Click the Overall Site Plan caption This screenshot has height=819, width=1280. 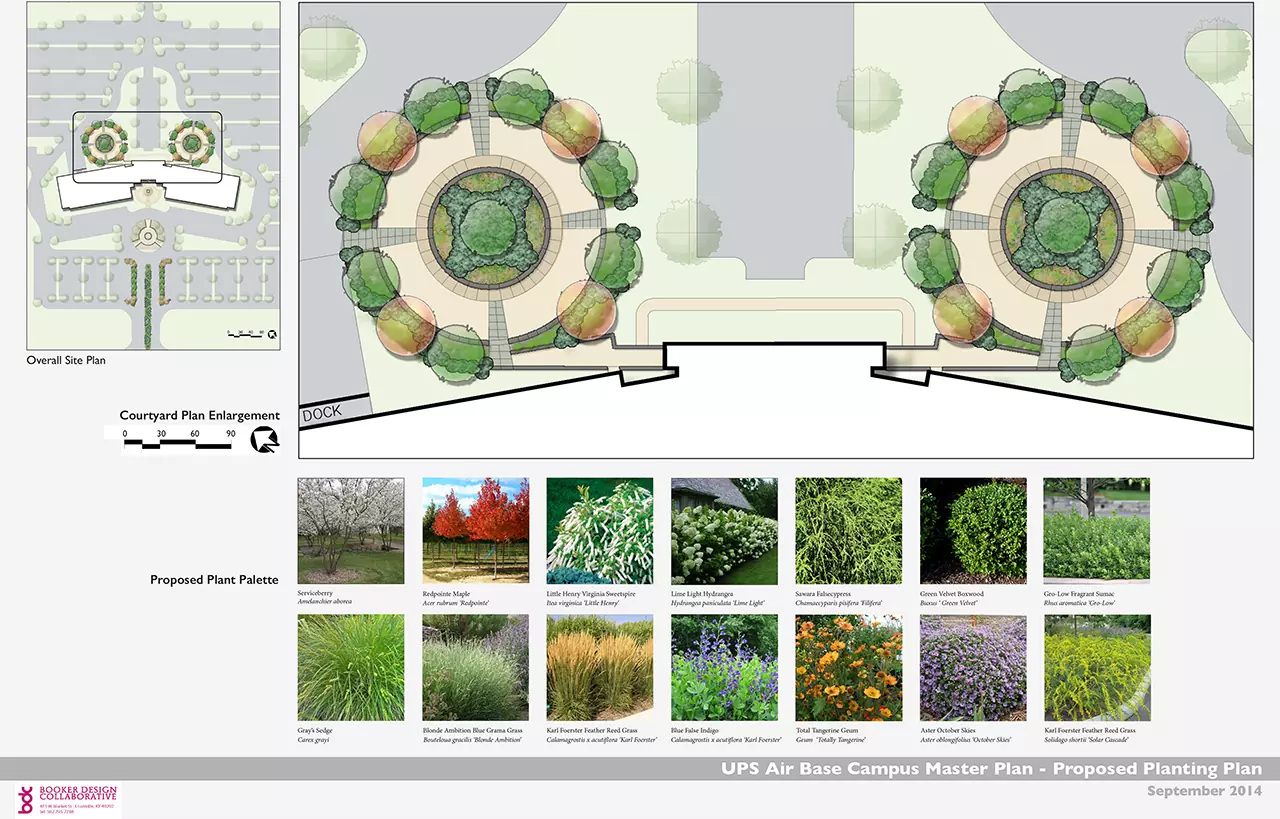click(x=66, y=360)
